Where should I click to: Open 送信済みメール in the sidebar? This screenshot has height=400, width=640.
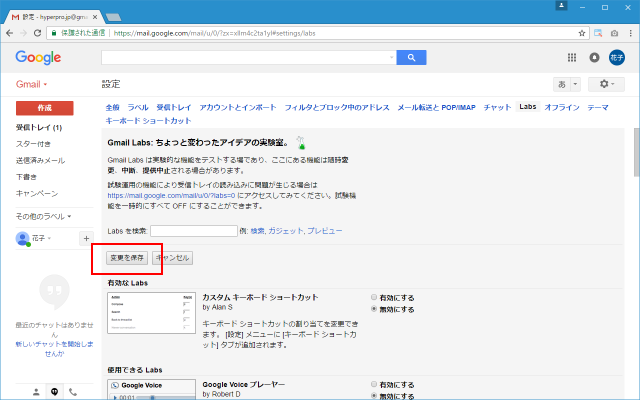coord(40,160)
